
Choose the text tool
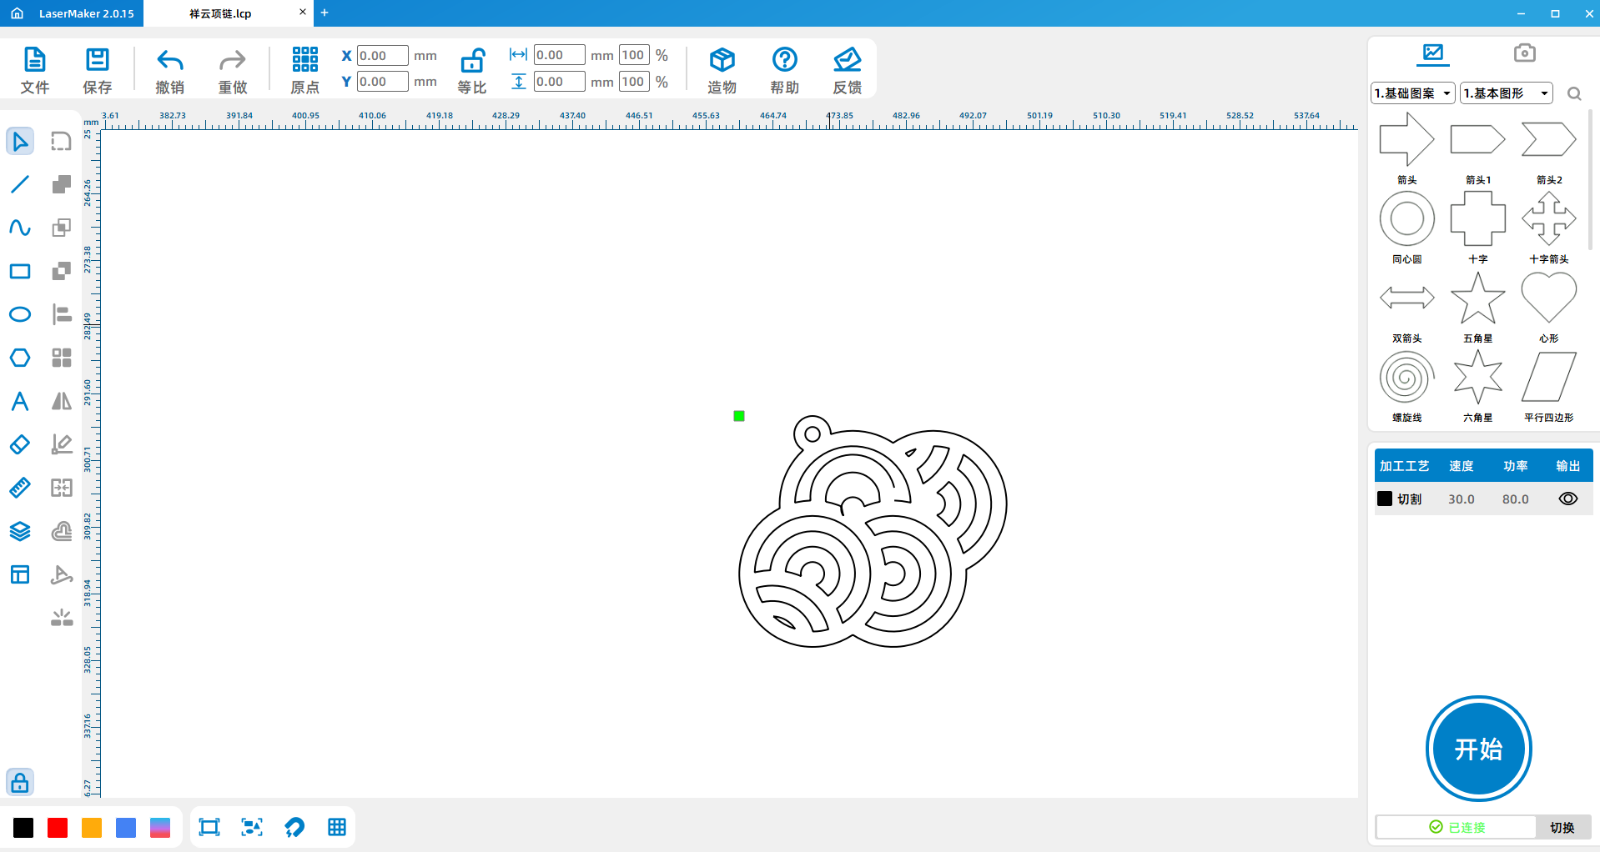coord(20,402)
